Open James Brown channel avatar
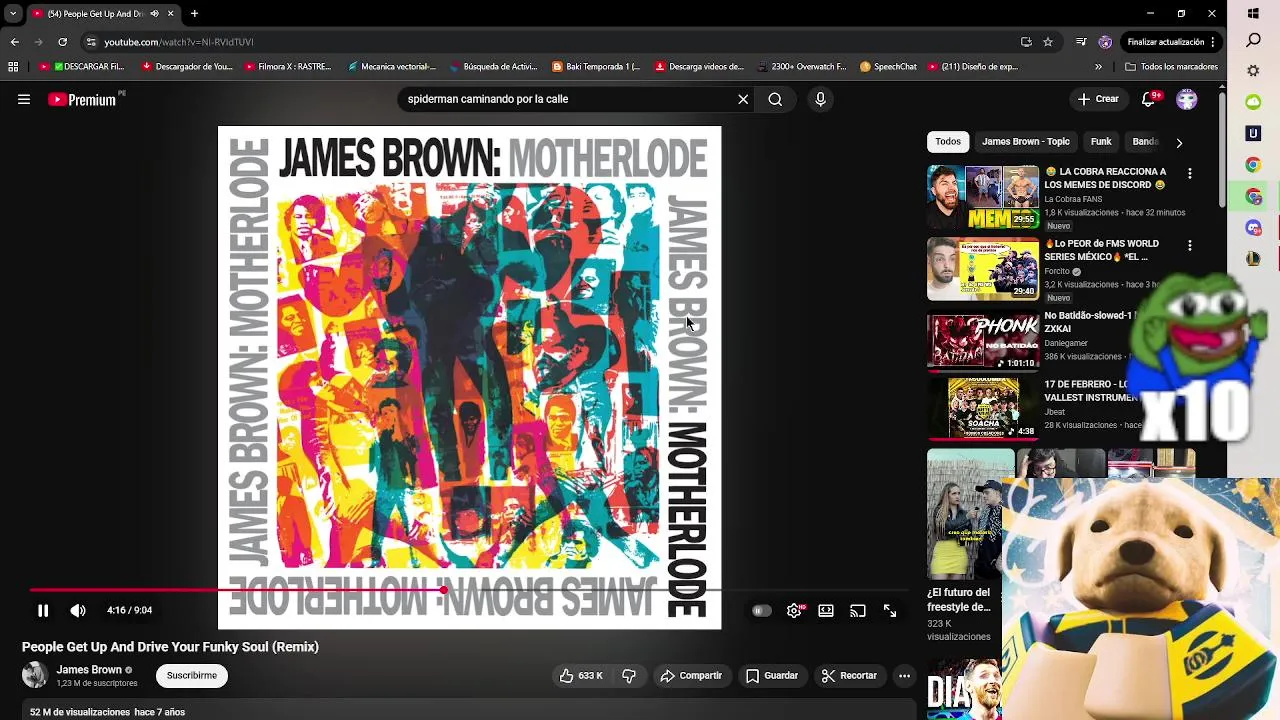This screenshot has width=1280, height=720. coord(35,675)
